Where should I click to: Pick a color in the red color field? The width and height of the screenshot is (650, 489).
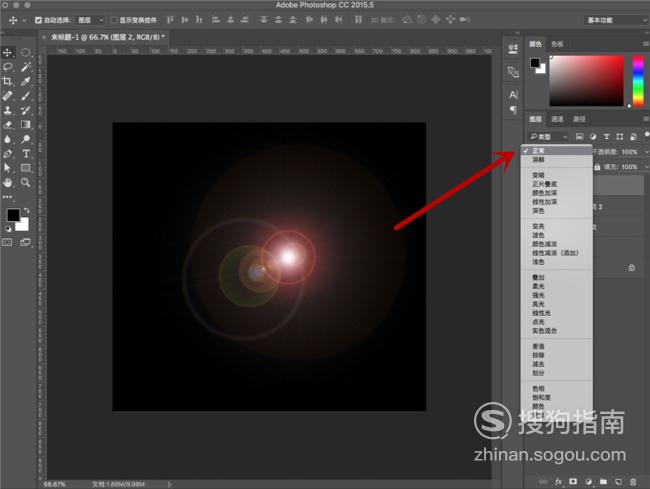click(x=587, y=81)
